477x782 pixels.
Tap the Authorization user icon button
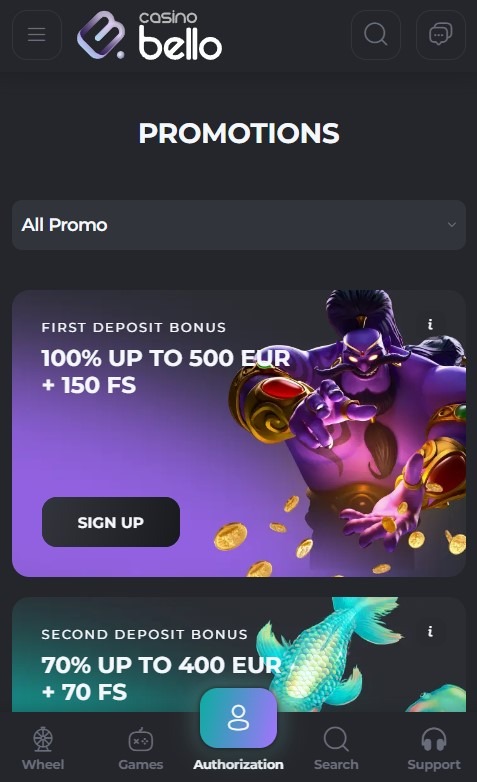[238, 718]
